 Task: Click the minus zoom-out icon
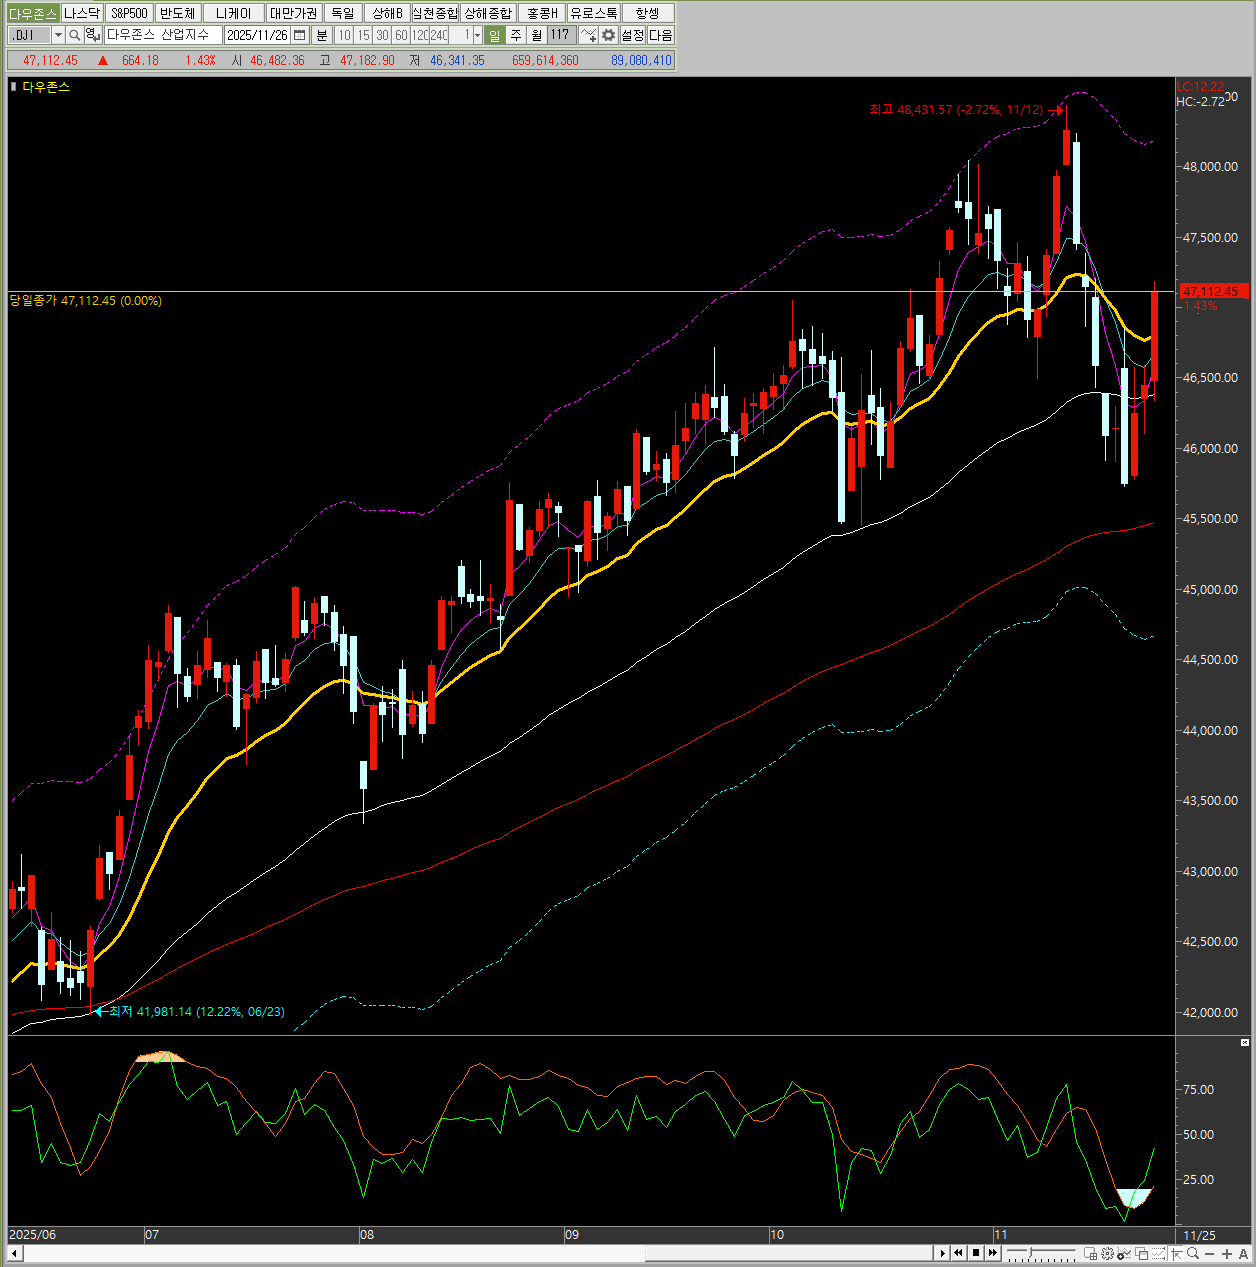1209,1253
